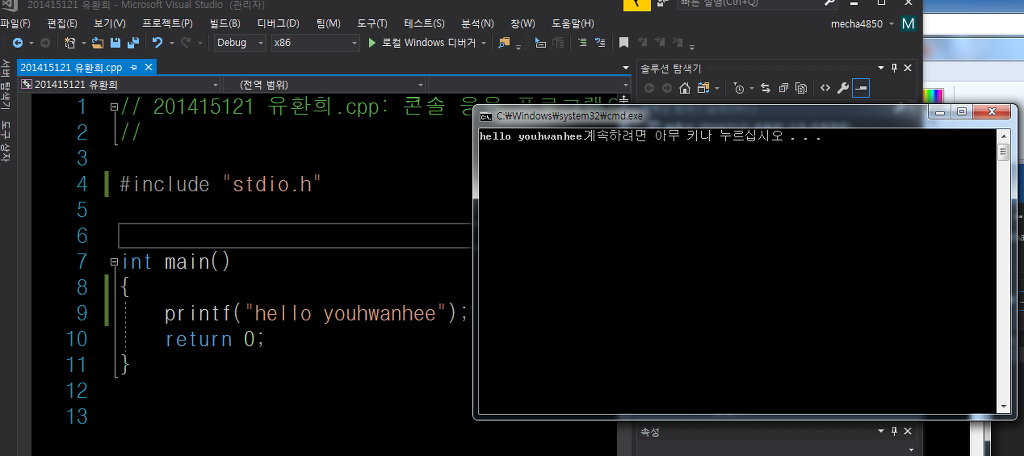Save the current file with the floppy icon
The height and width of the screenshot is (456, 1024).
point(116,42)
